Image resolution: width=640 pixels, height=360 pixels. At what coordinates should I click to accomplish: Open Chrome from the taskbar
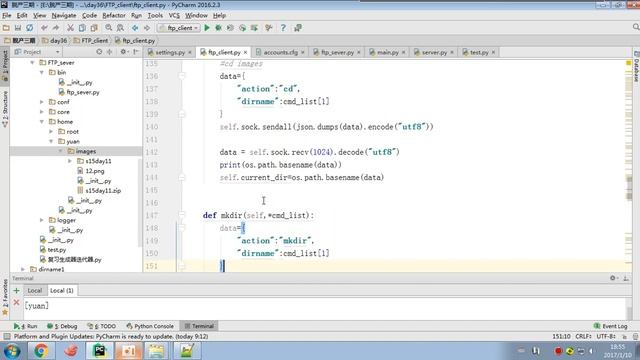(40, 351)
